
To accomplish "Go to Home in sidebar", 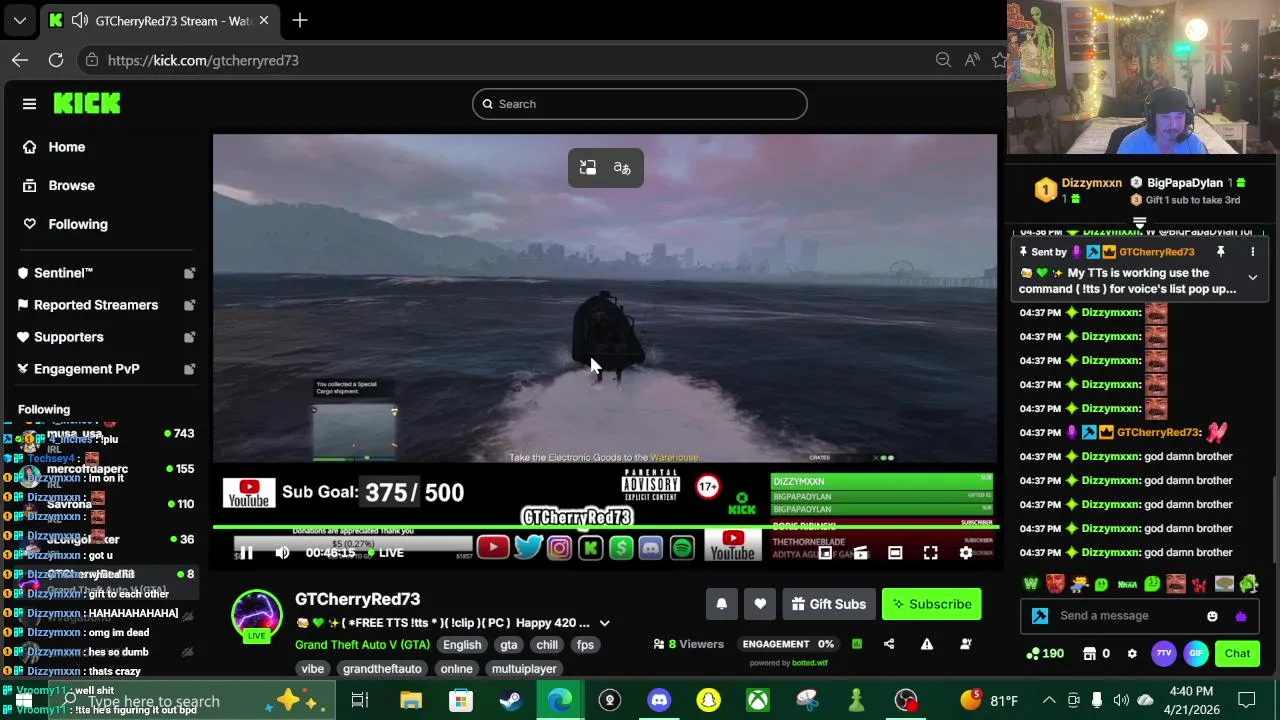I will tap(66, 147).
